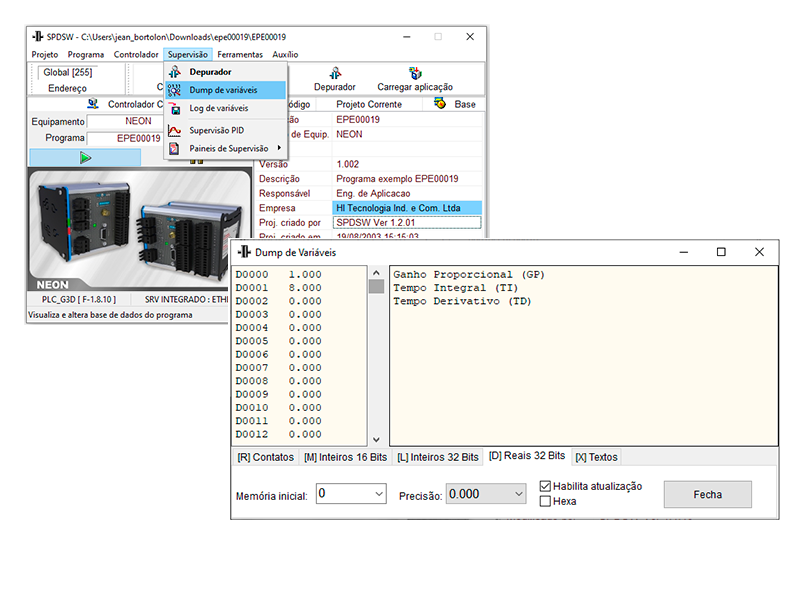Click the Fecha button
Viewport: 800px width, 600px height.
tap(708, 494)
